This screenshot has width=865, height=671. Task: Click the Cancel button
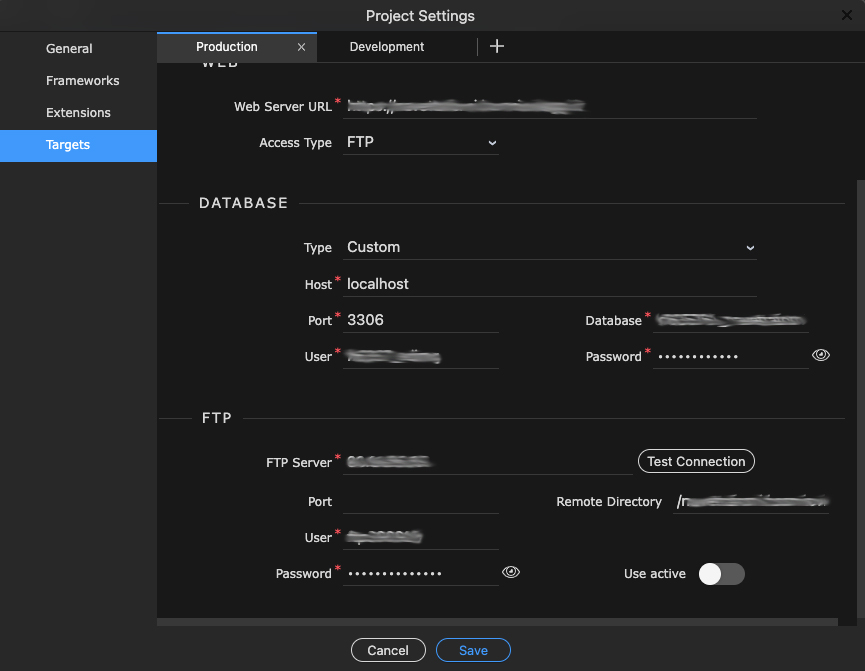[x=388, y=650]
